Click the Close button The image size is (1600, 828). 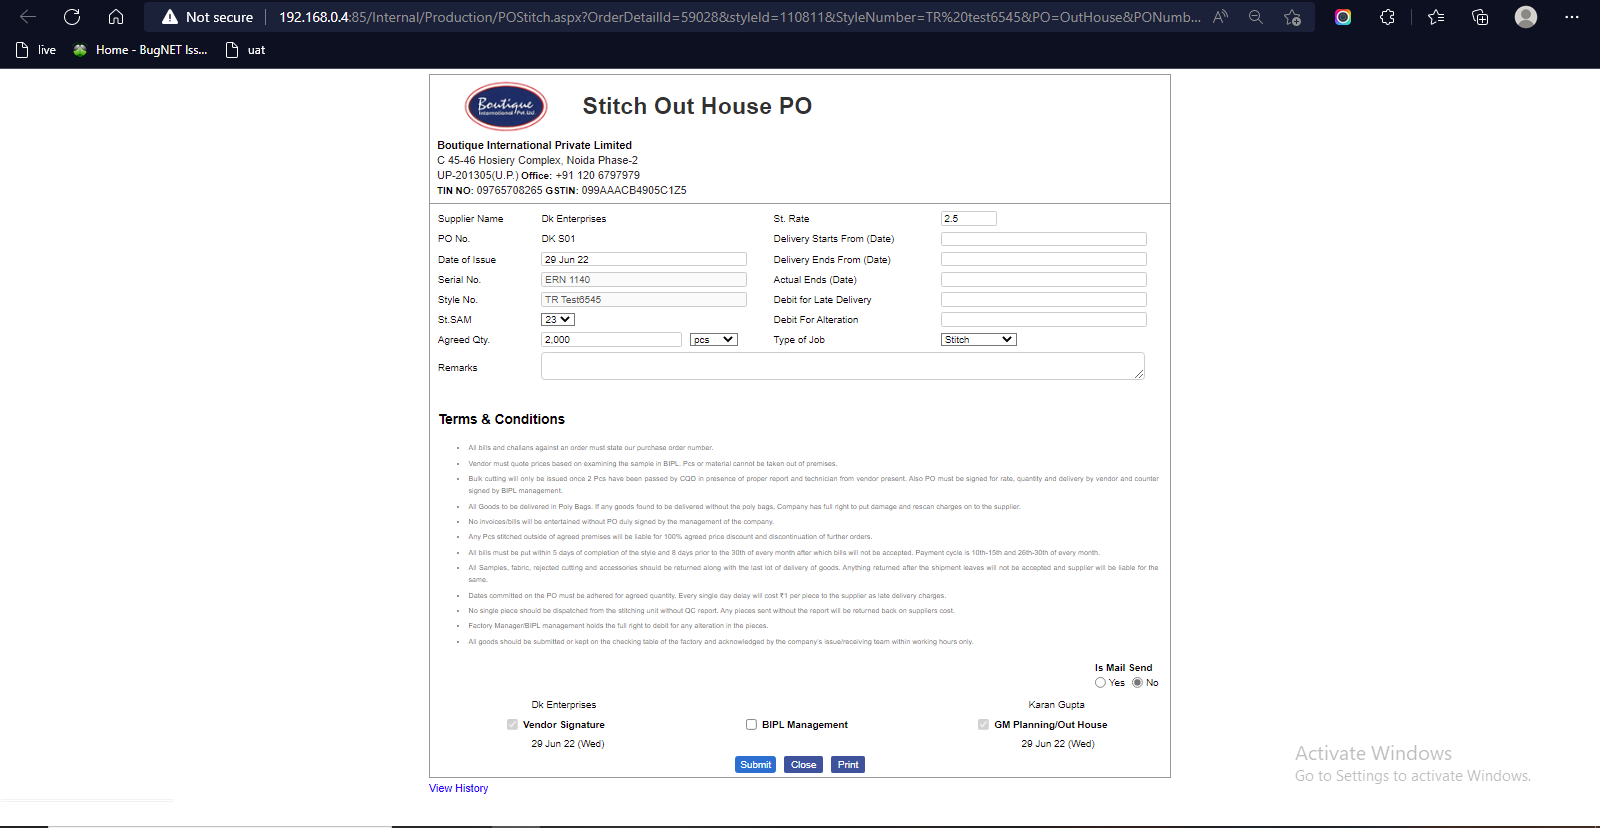point(804,765)
